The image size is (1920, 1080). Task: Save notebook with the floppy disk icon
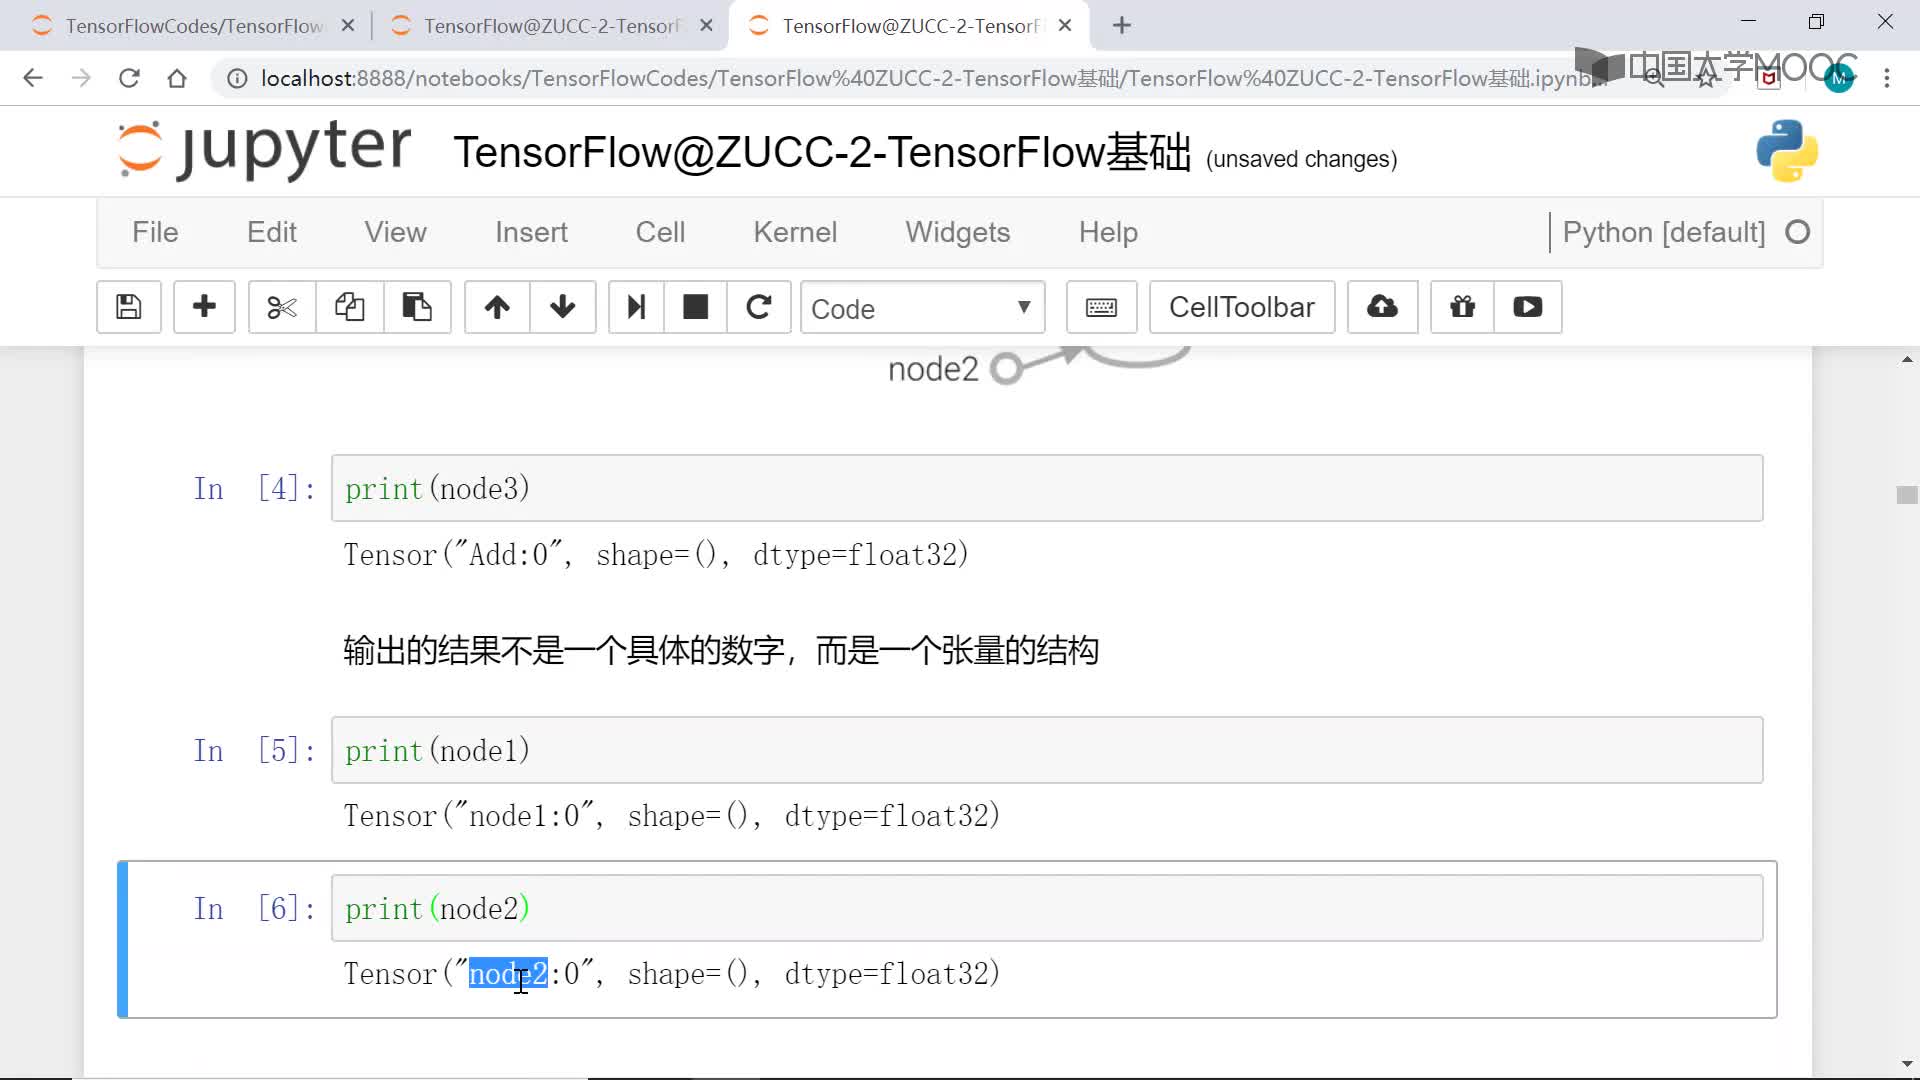point(129,307)
